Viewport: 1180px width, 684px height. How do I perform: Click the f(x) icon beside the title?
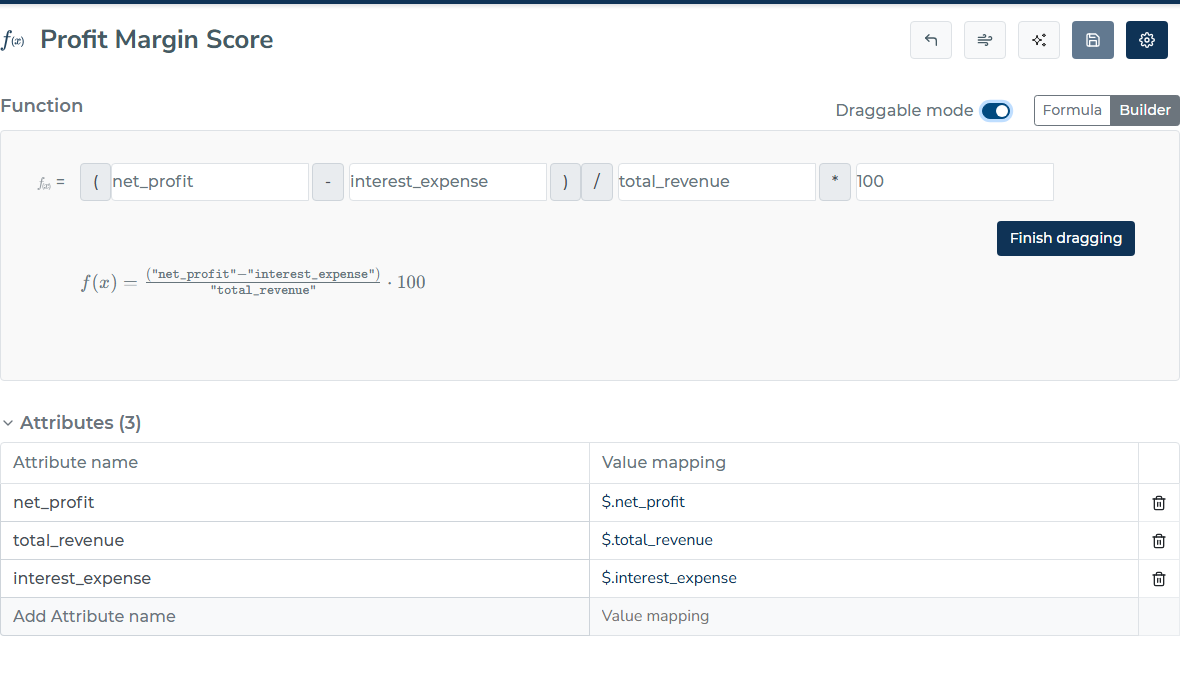coord(13,40)
